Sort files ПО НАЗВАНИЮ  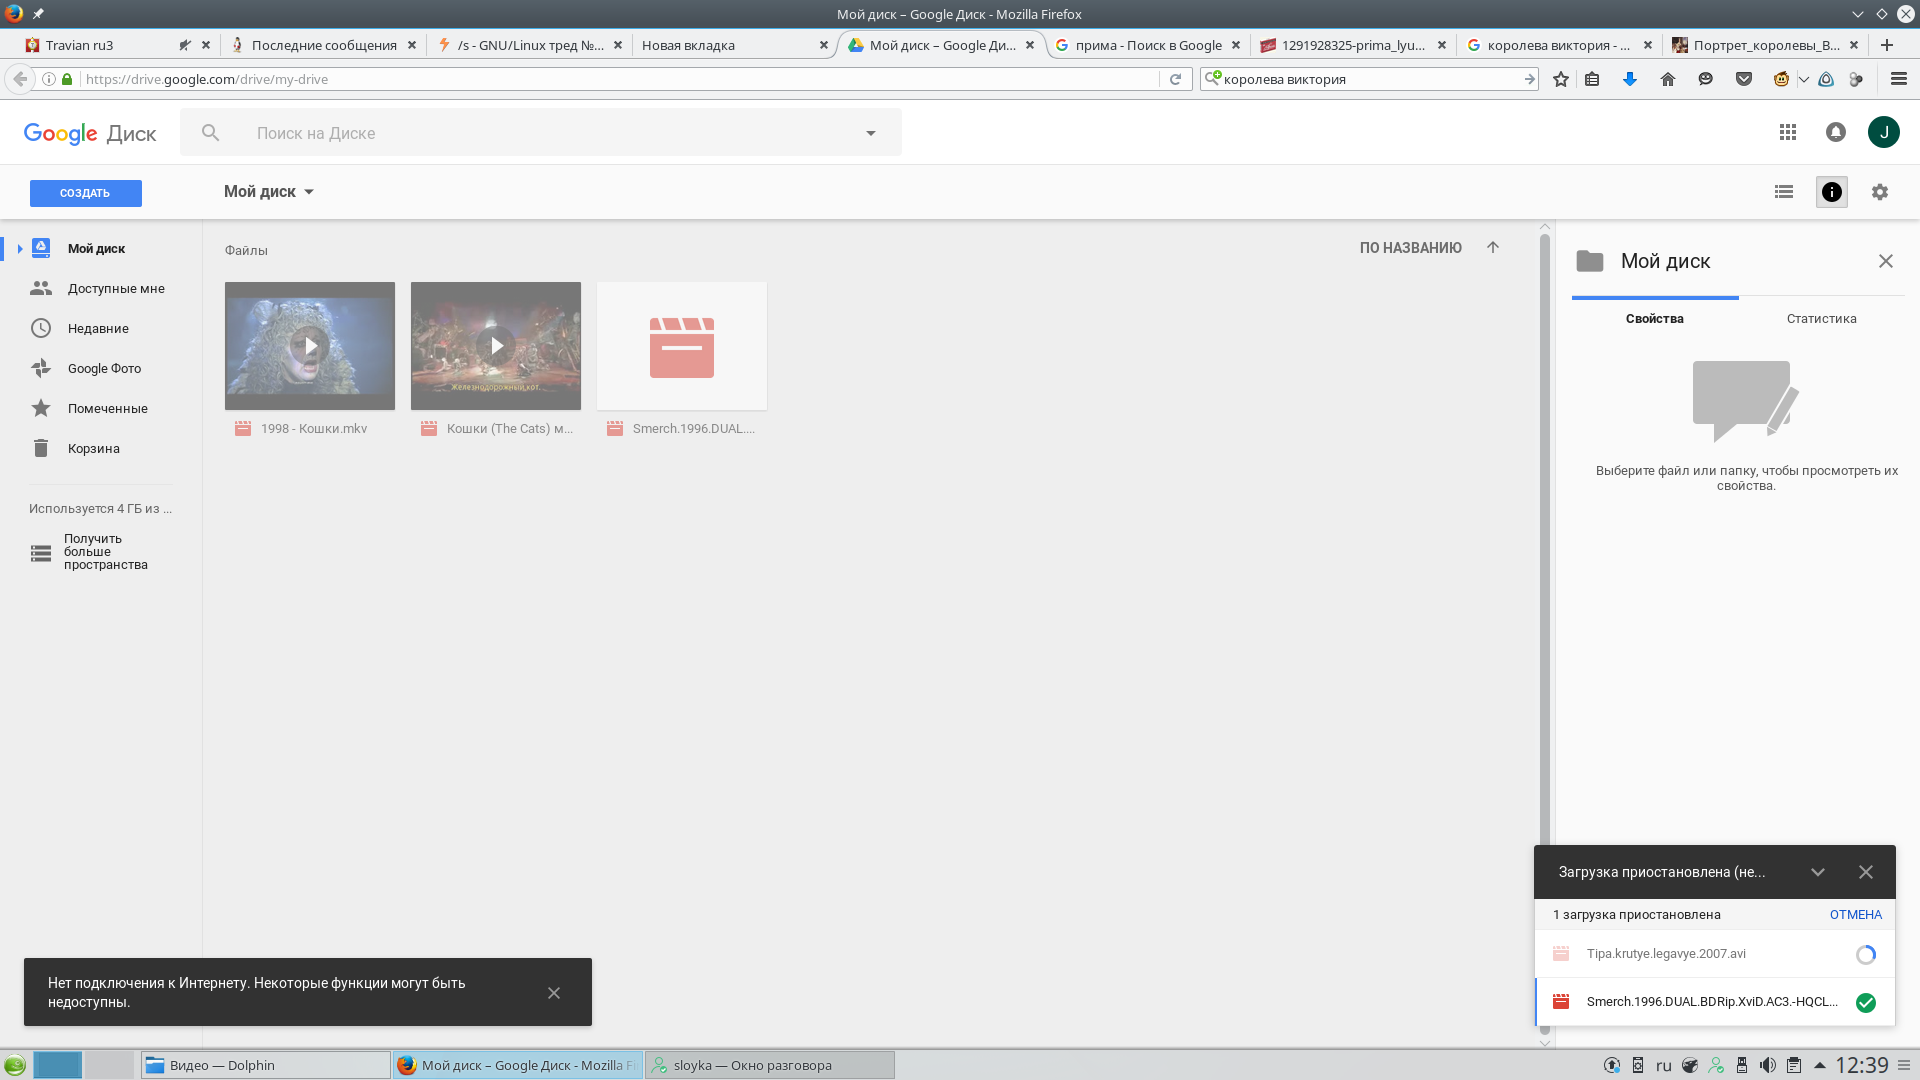pyautogui.click(x=1410, y=248)
